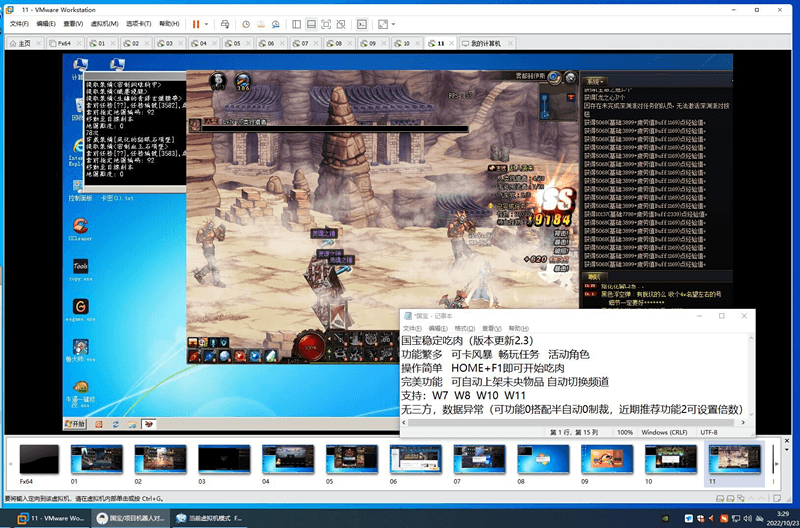Toggle the thumbnail bar view icon
This screenshot has height=528, width=800.
(x=311, y=24)
